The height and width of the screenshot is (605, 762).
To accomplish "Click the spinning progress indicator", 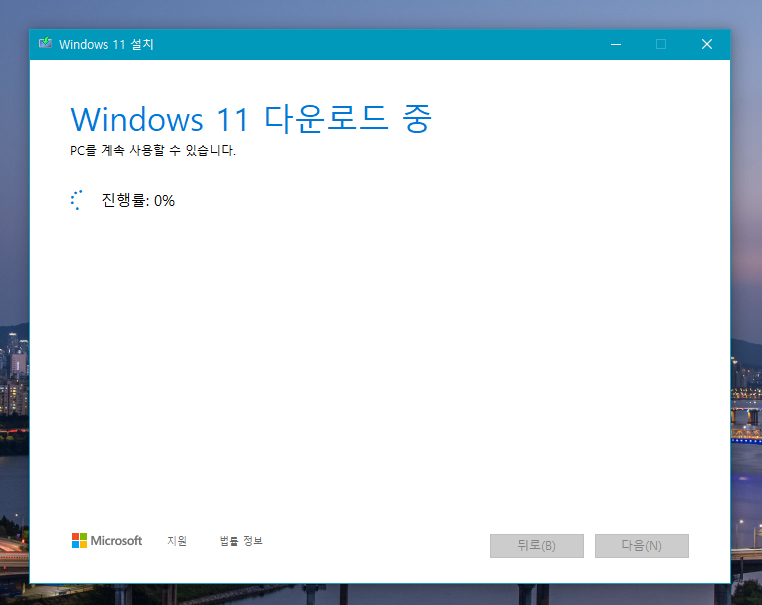I will (x=77, y=200).
